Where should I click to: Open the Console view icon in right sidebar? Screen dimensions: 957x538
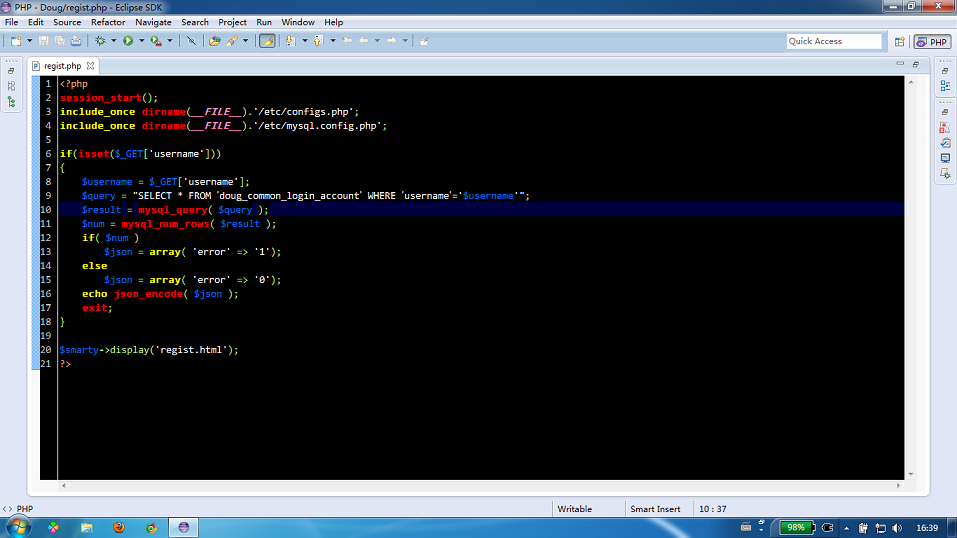click(945, 158)
